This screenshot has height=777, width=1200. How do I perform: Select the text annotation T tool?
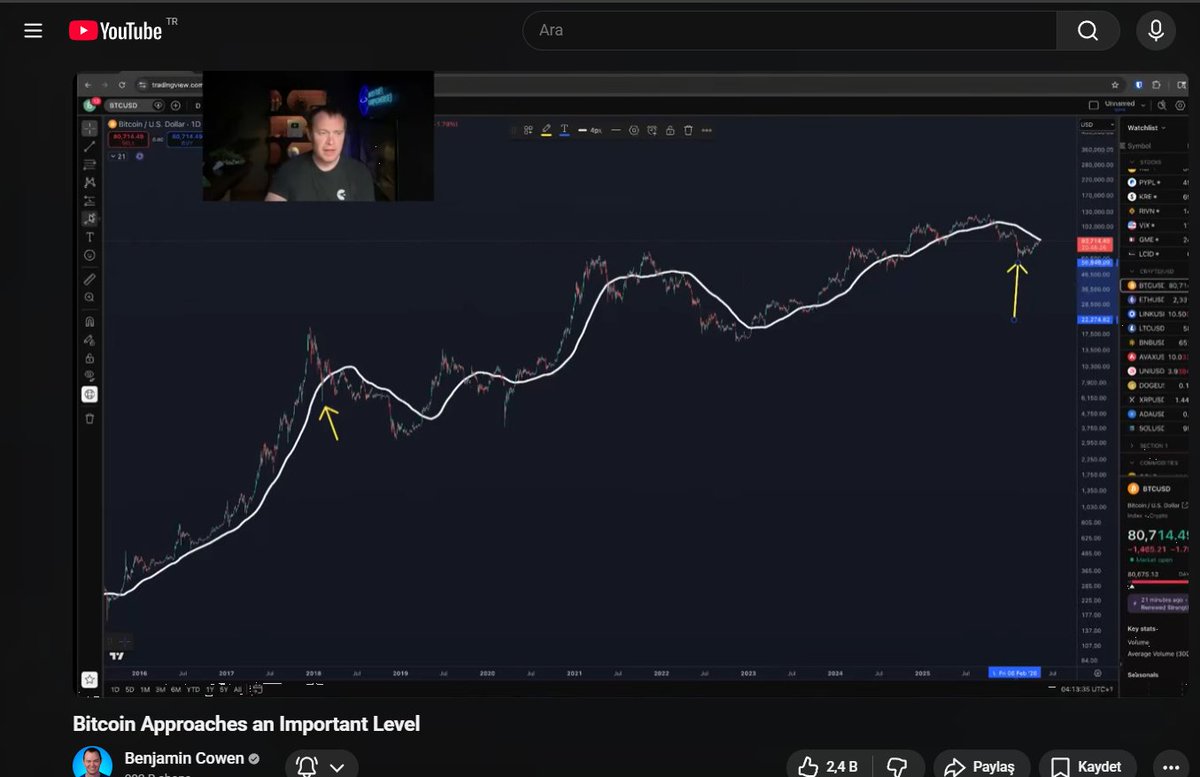pyautogui.click(x=89, y=237)
